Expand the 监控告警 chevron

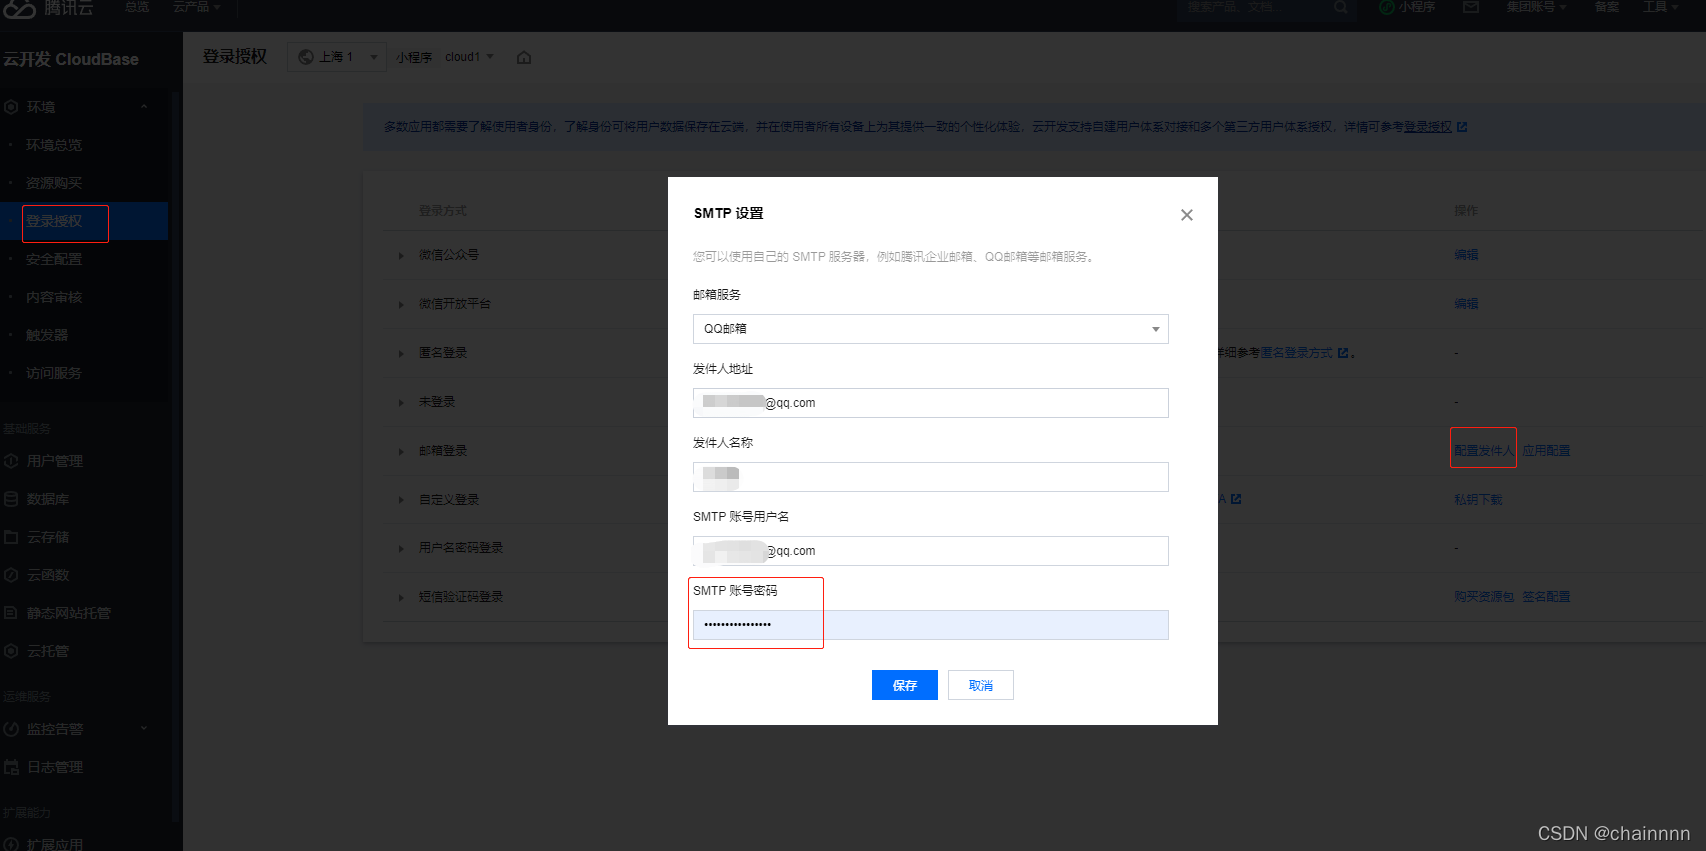point(144,728)
